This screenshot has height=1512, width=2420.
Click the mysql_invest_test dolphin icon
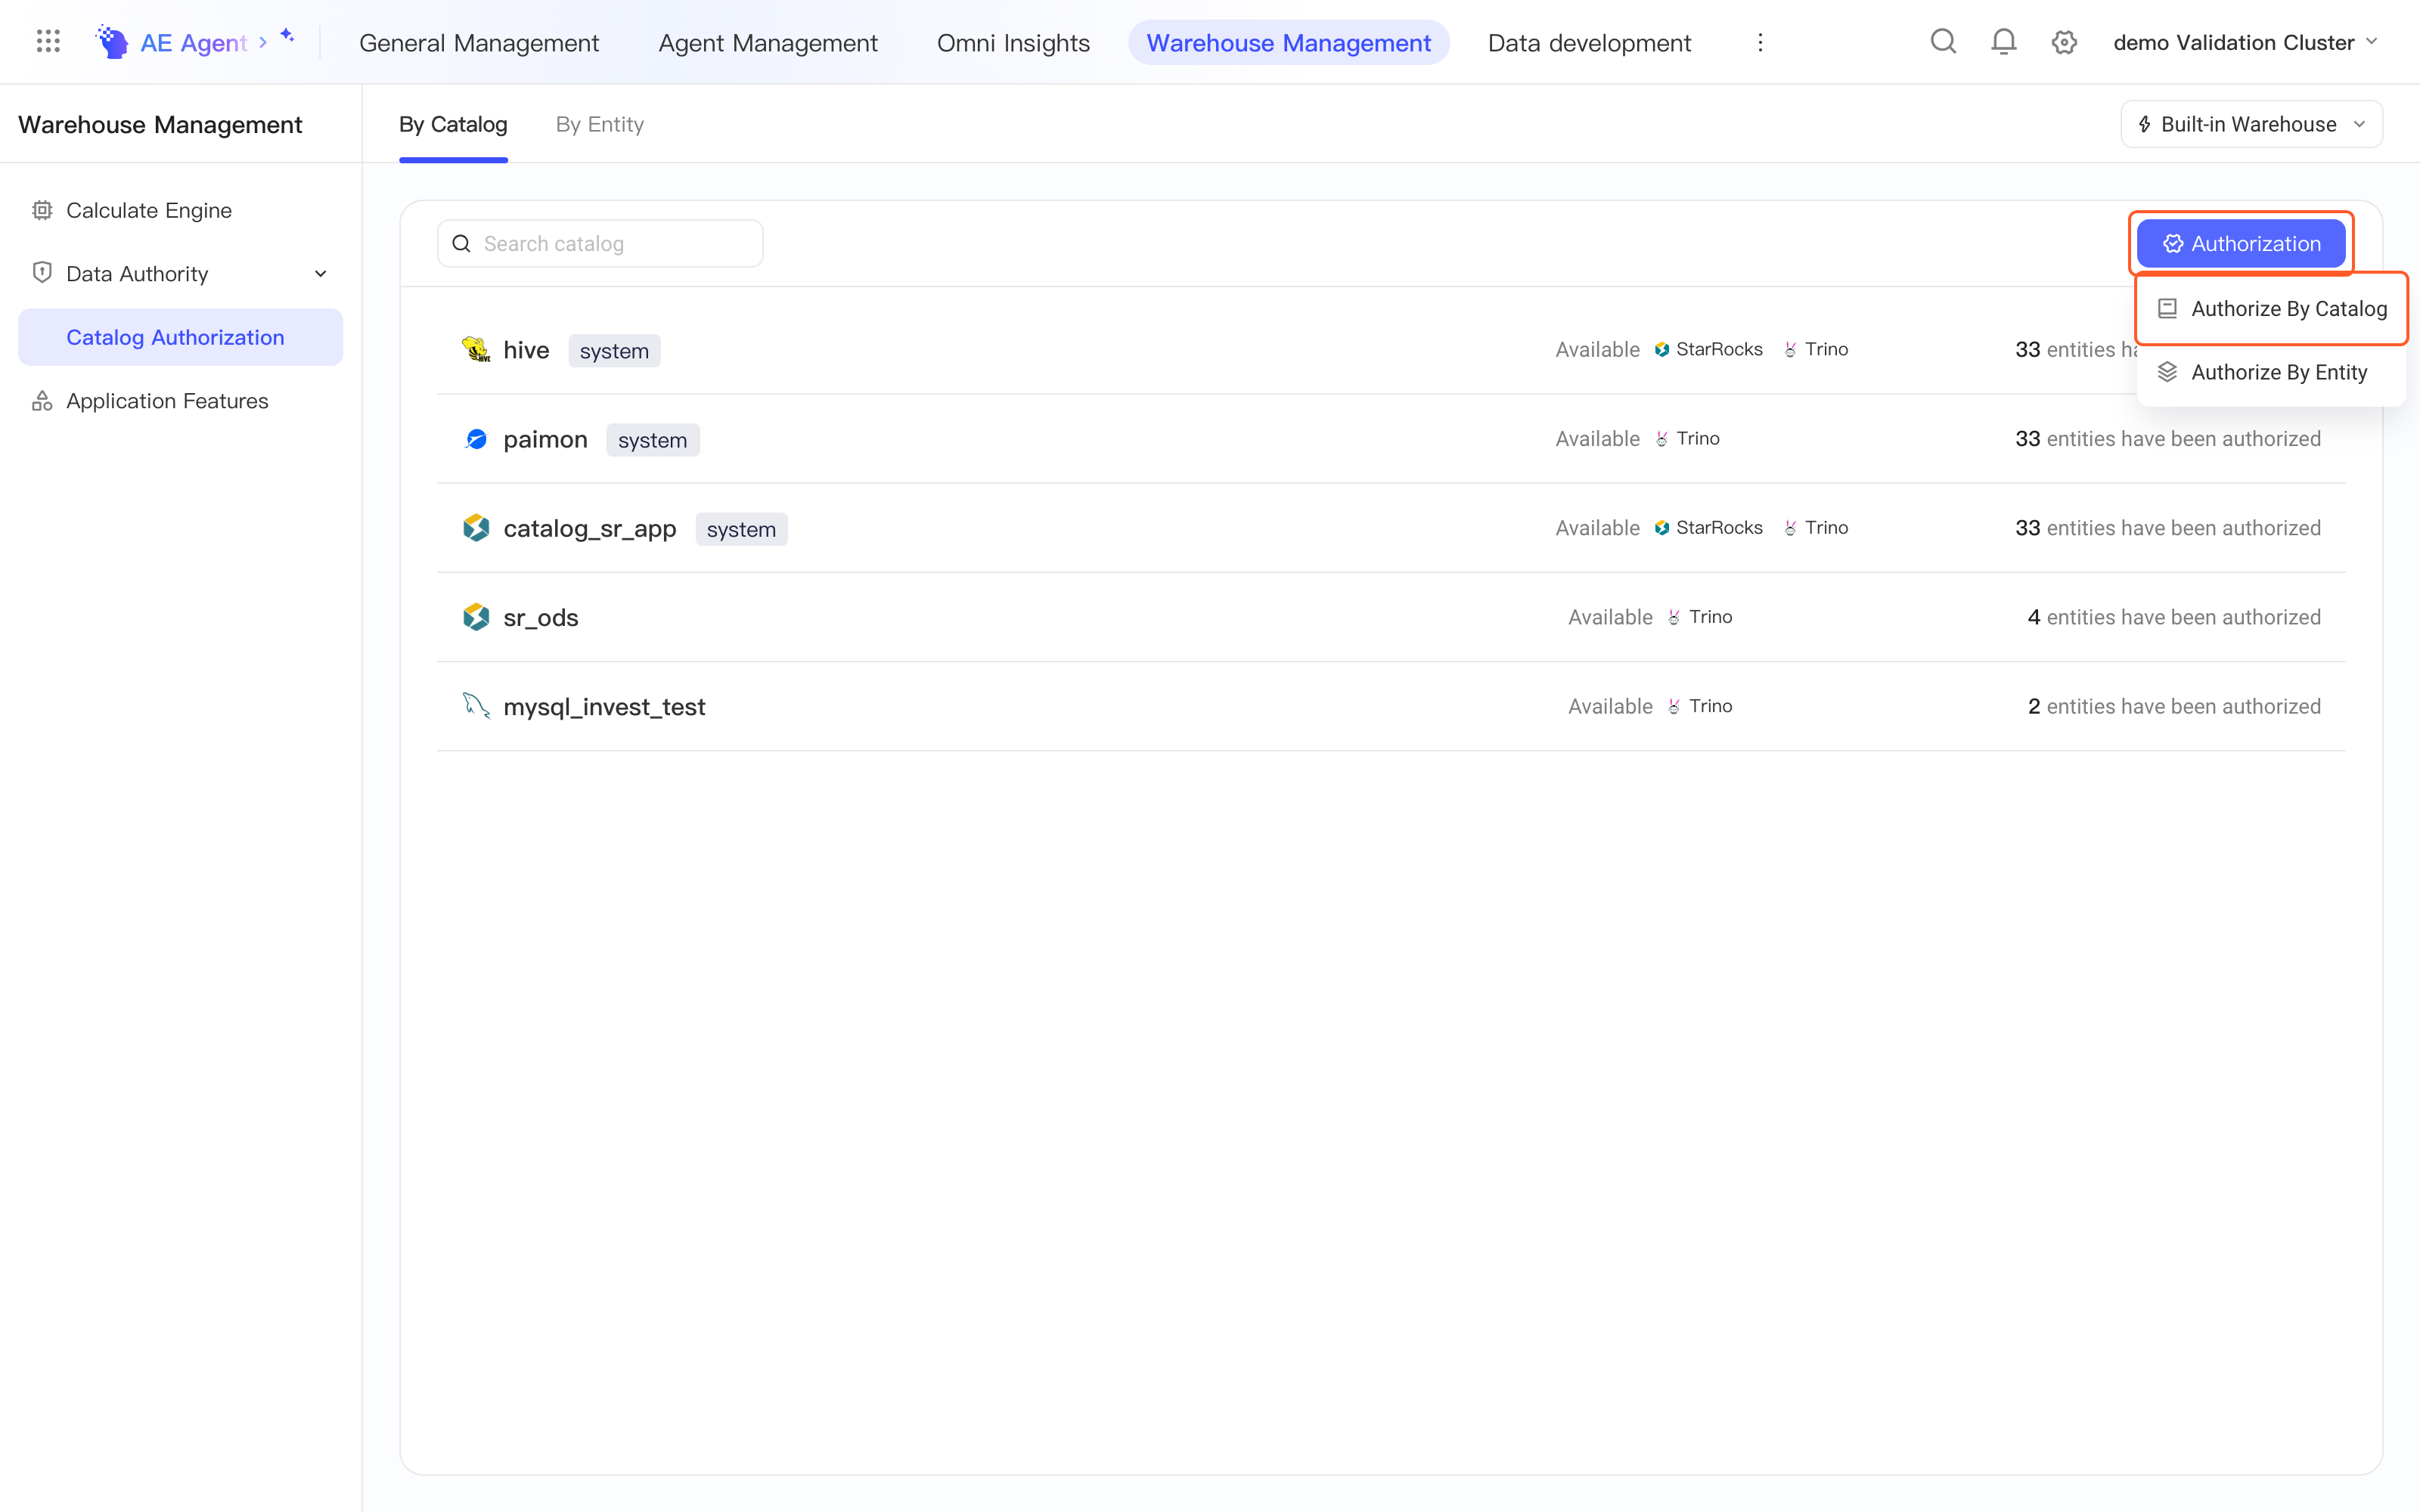point(476,706)
